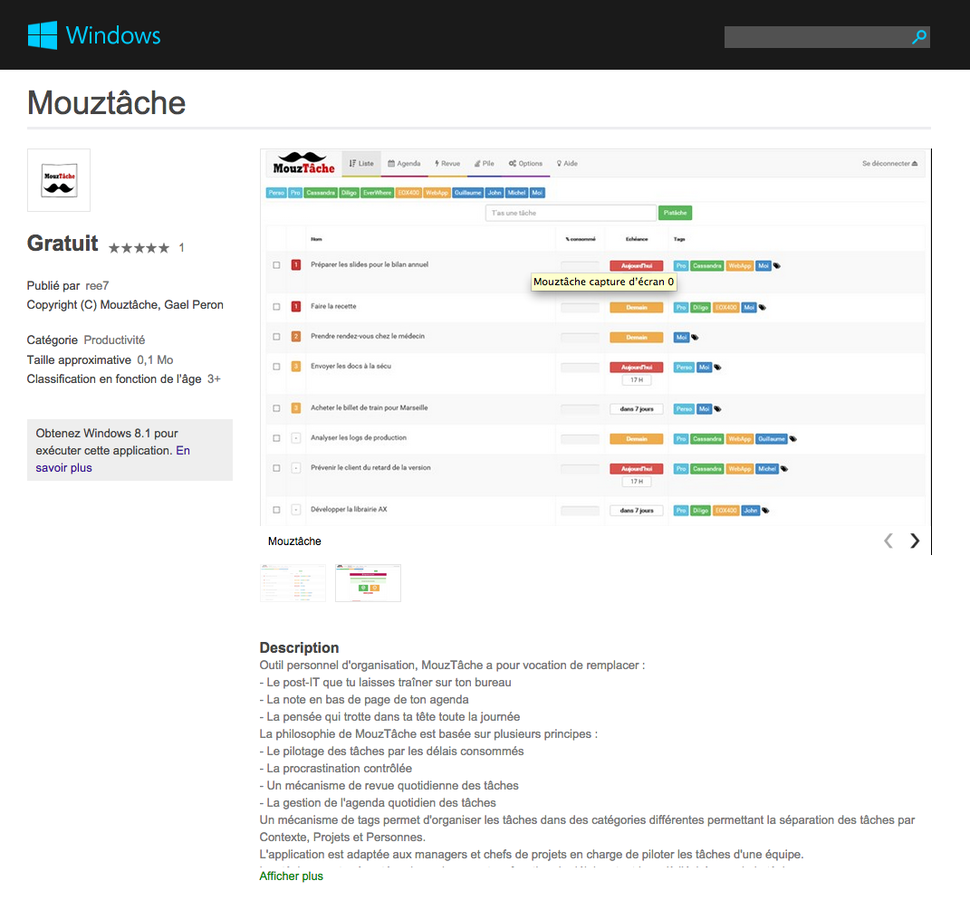Filter by the EverWhere tag in top tag bar
Image resolution: width=970 pixels, height=900 pixels.
pyautogui.click(x=377, y=192)
